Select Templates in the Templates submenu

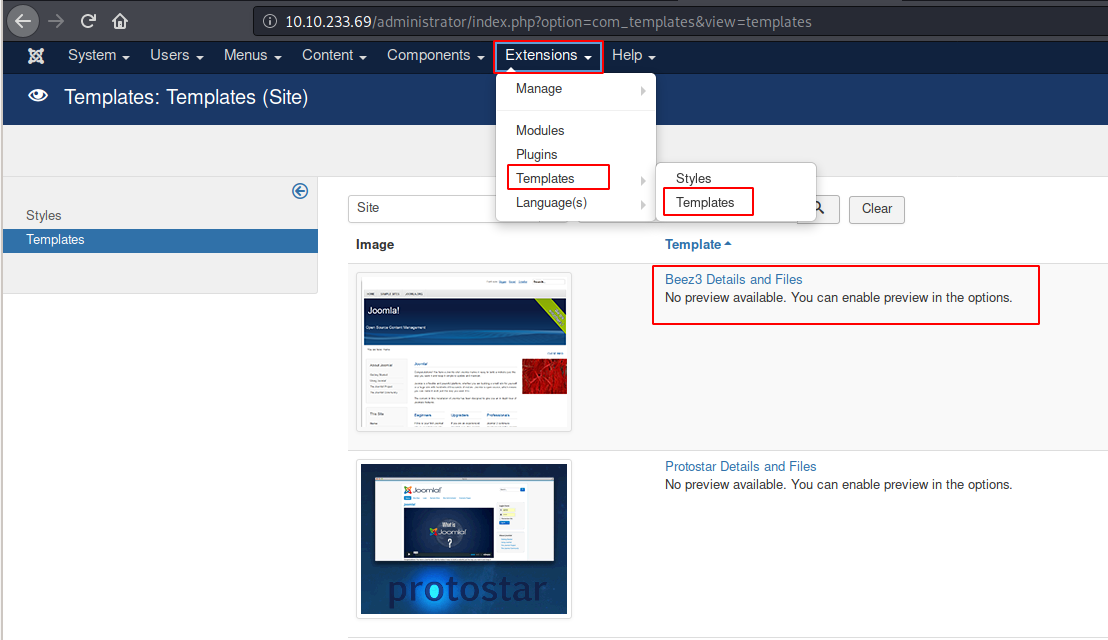coord(705,202)
